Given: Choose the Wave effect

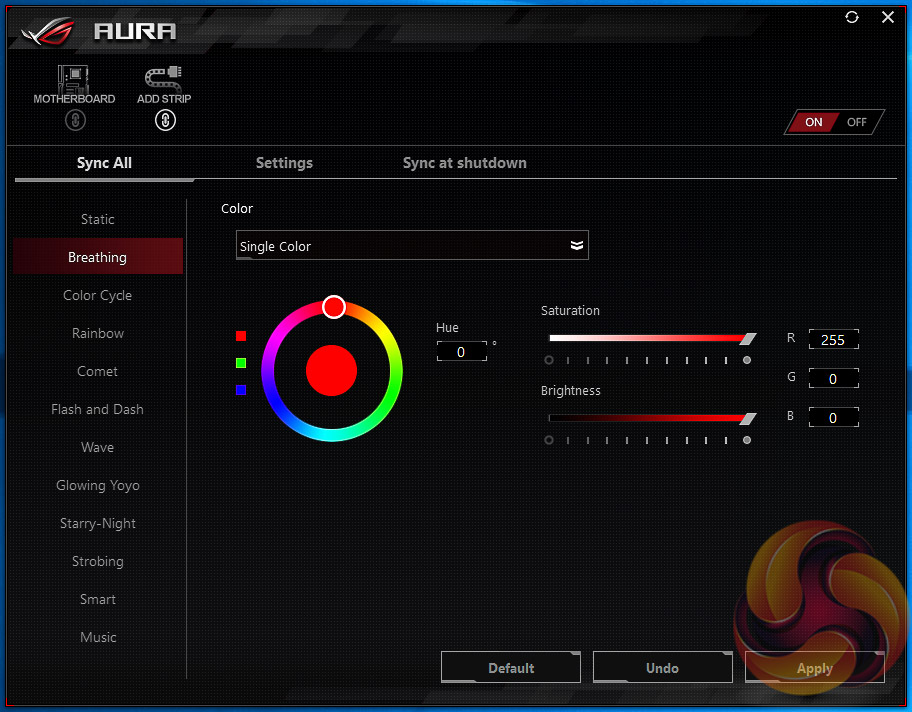Looking at the screenshot, I should (98, 447).
